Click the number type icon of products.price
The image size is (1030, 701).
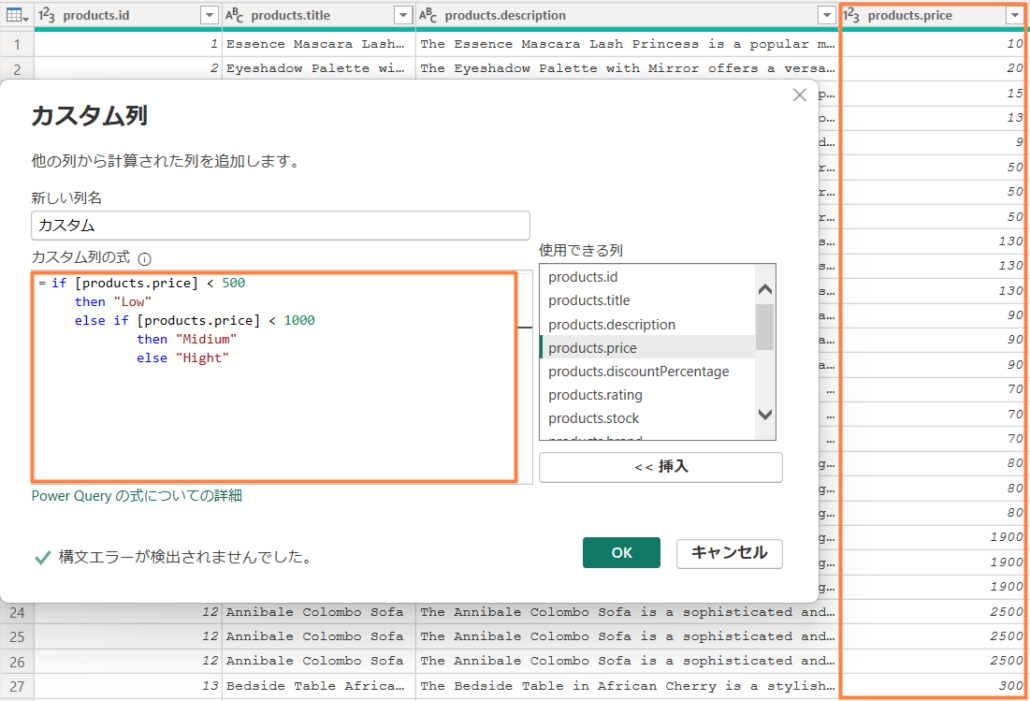click(851, 15)
